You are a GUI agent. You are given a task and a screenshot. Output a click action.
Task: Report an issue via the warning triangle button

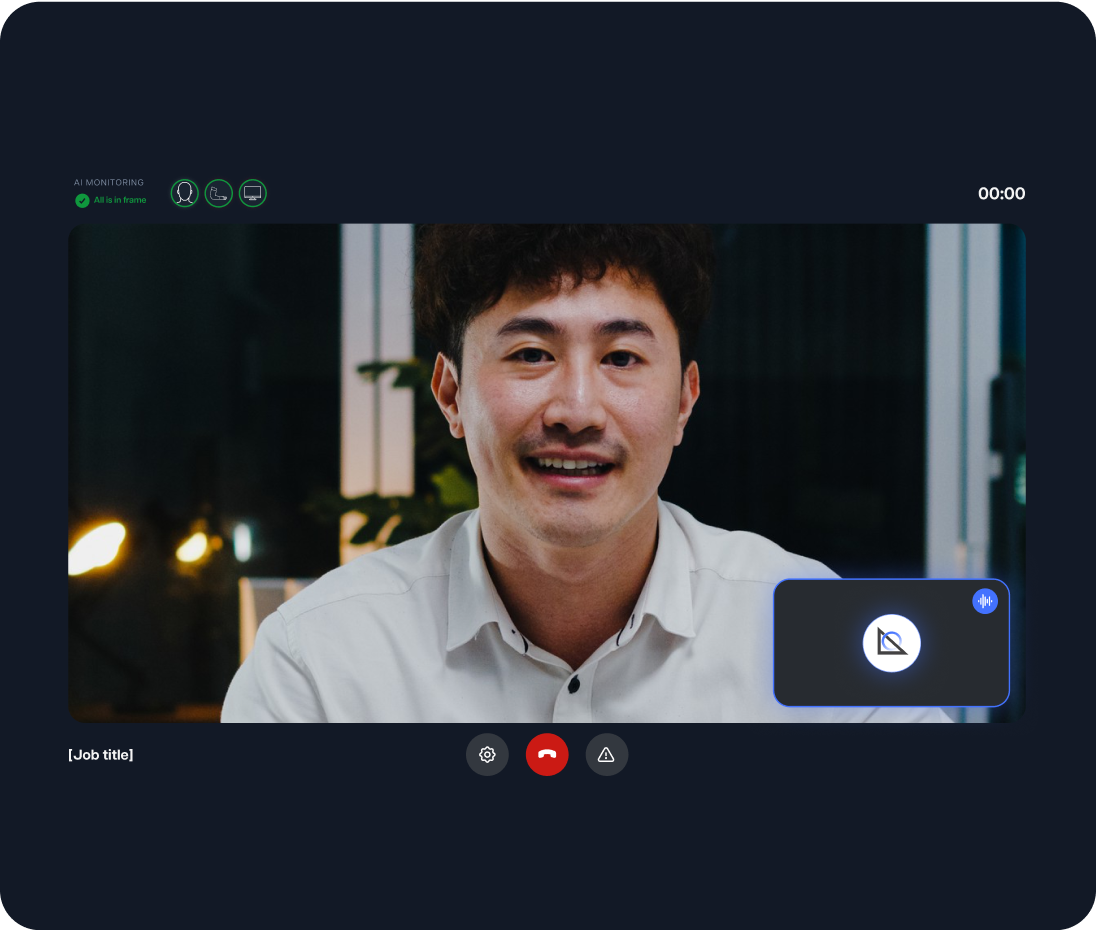(x=606, y=755)
